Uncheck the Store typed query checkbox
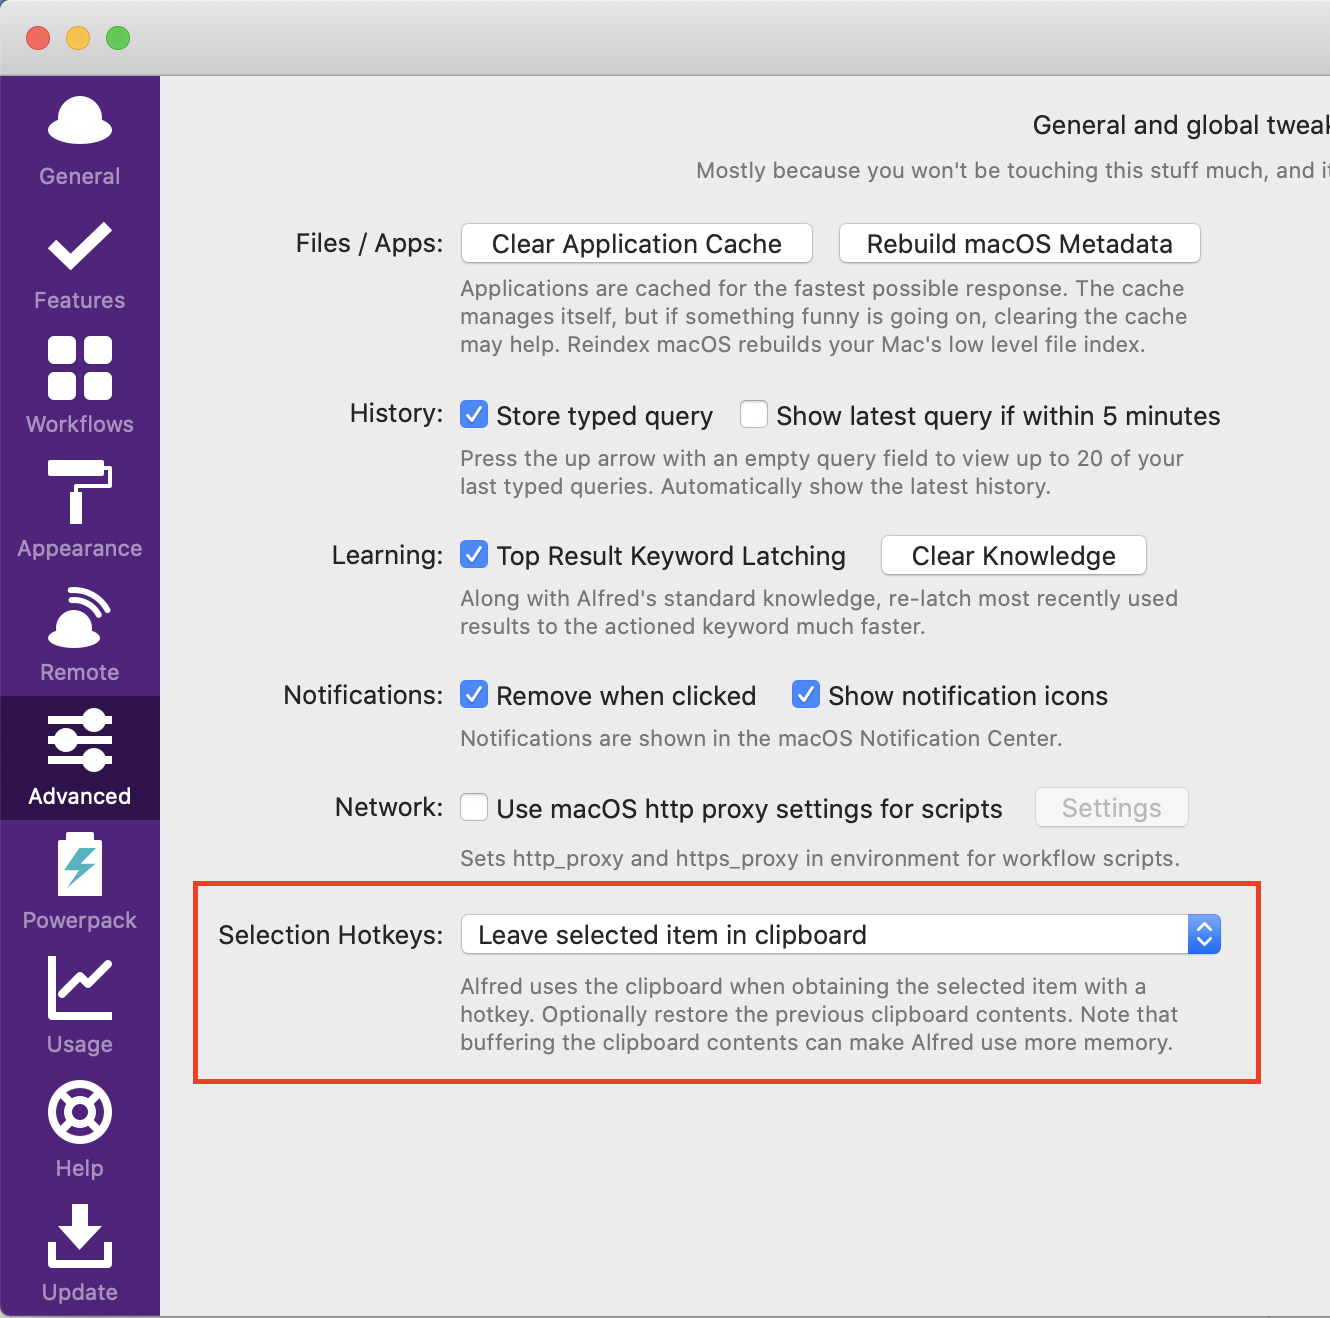 point(474,414)
